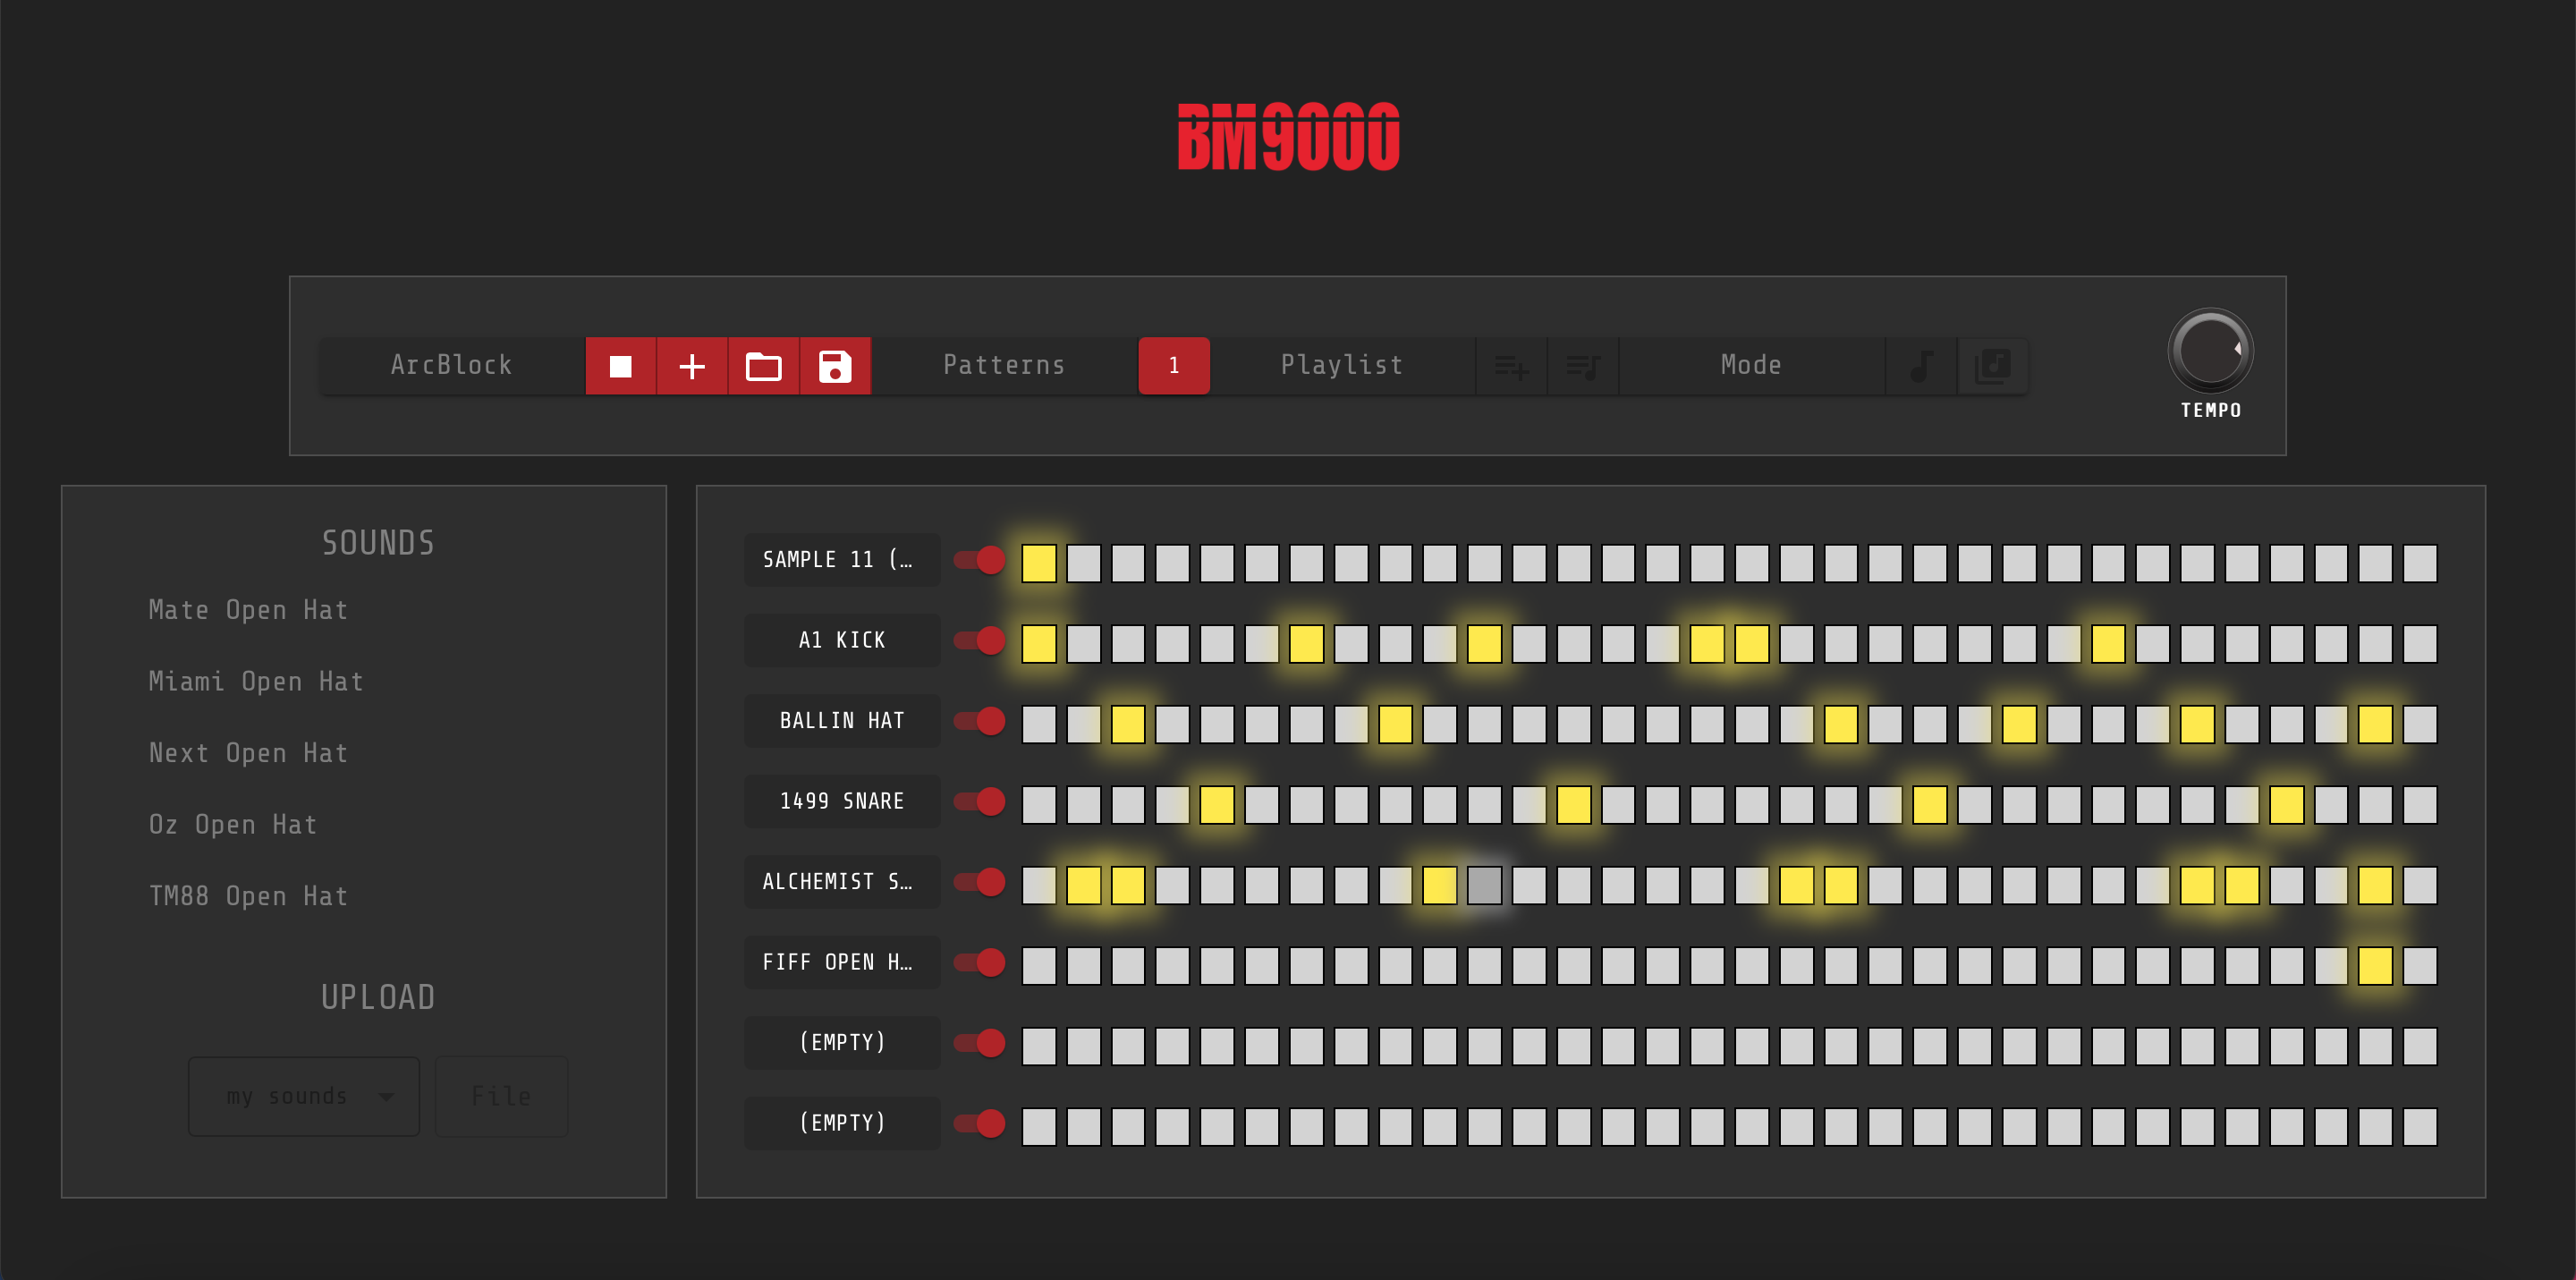Select TM88 Open Hat sound
This screenshot has width=2576, height=1280.
(248, 896)
